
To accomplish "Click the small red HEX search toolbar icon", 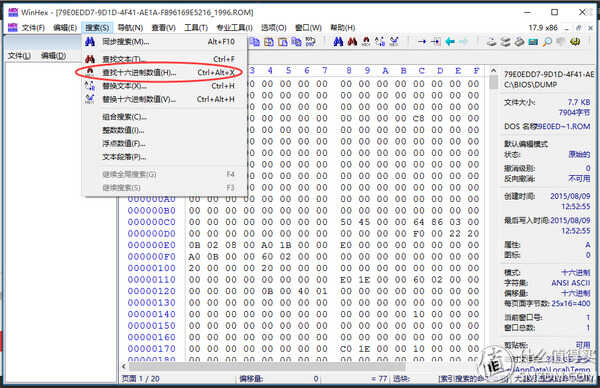I will pyautogui.click(x=366, y=42).
